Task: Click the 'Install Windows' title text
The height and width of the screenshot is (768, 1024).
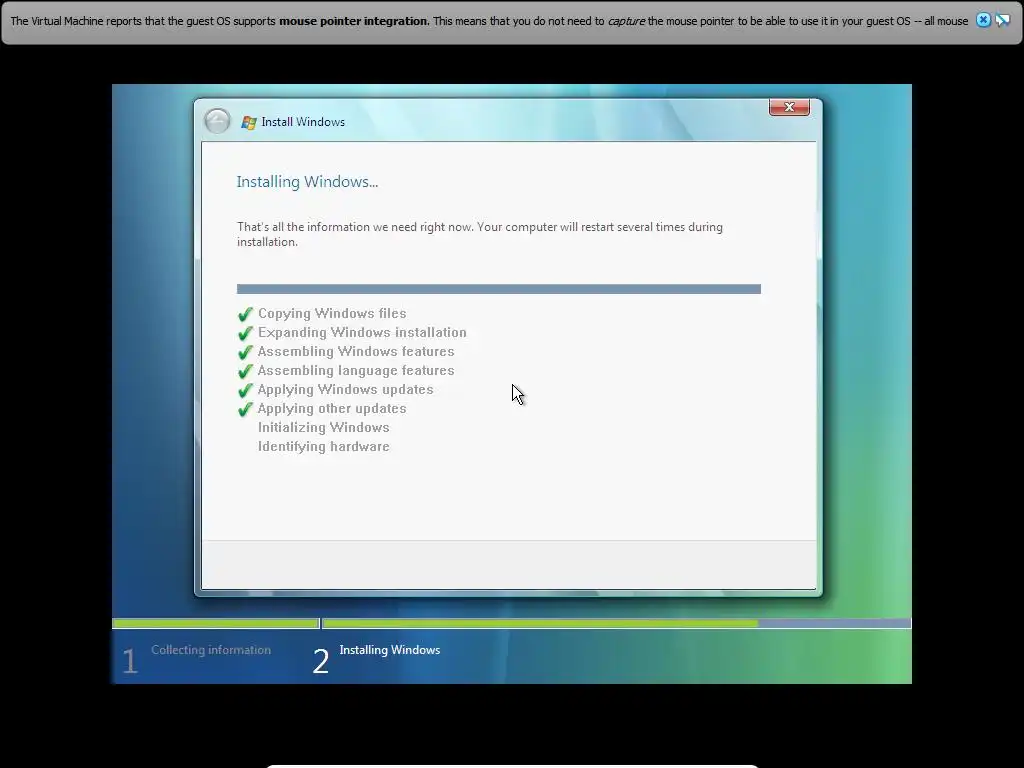Action: (303, 122)
